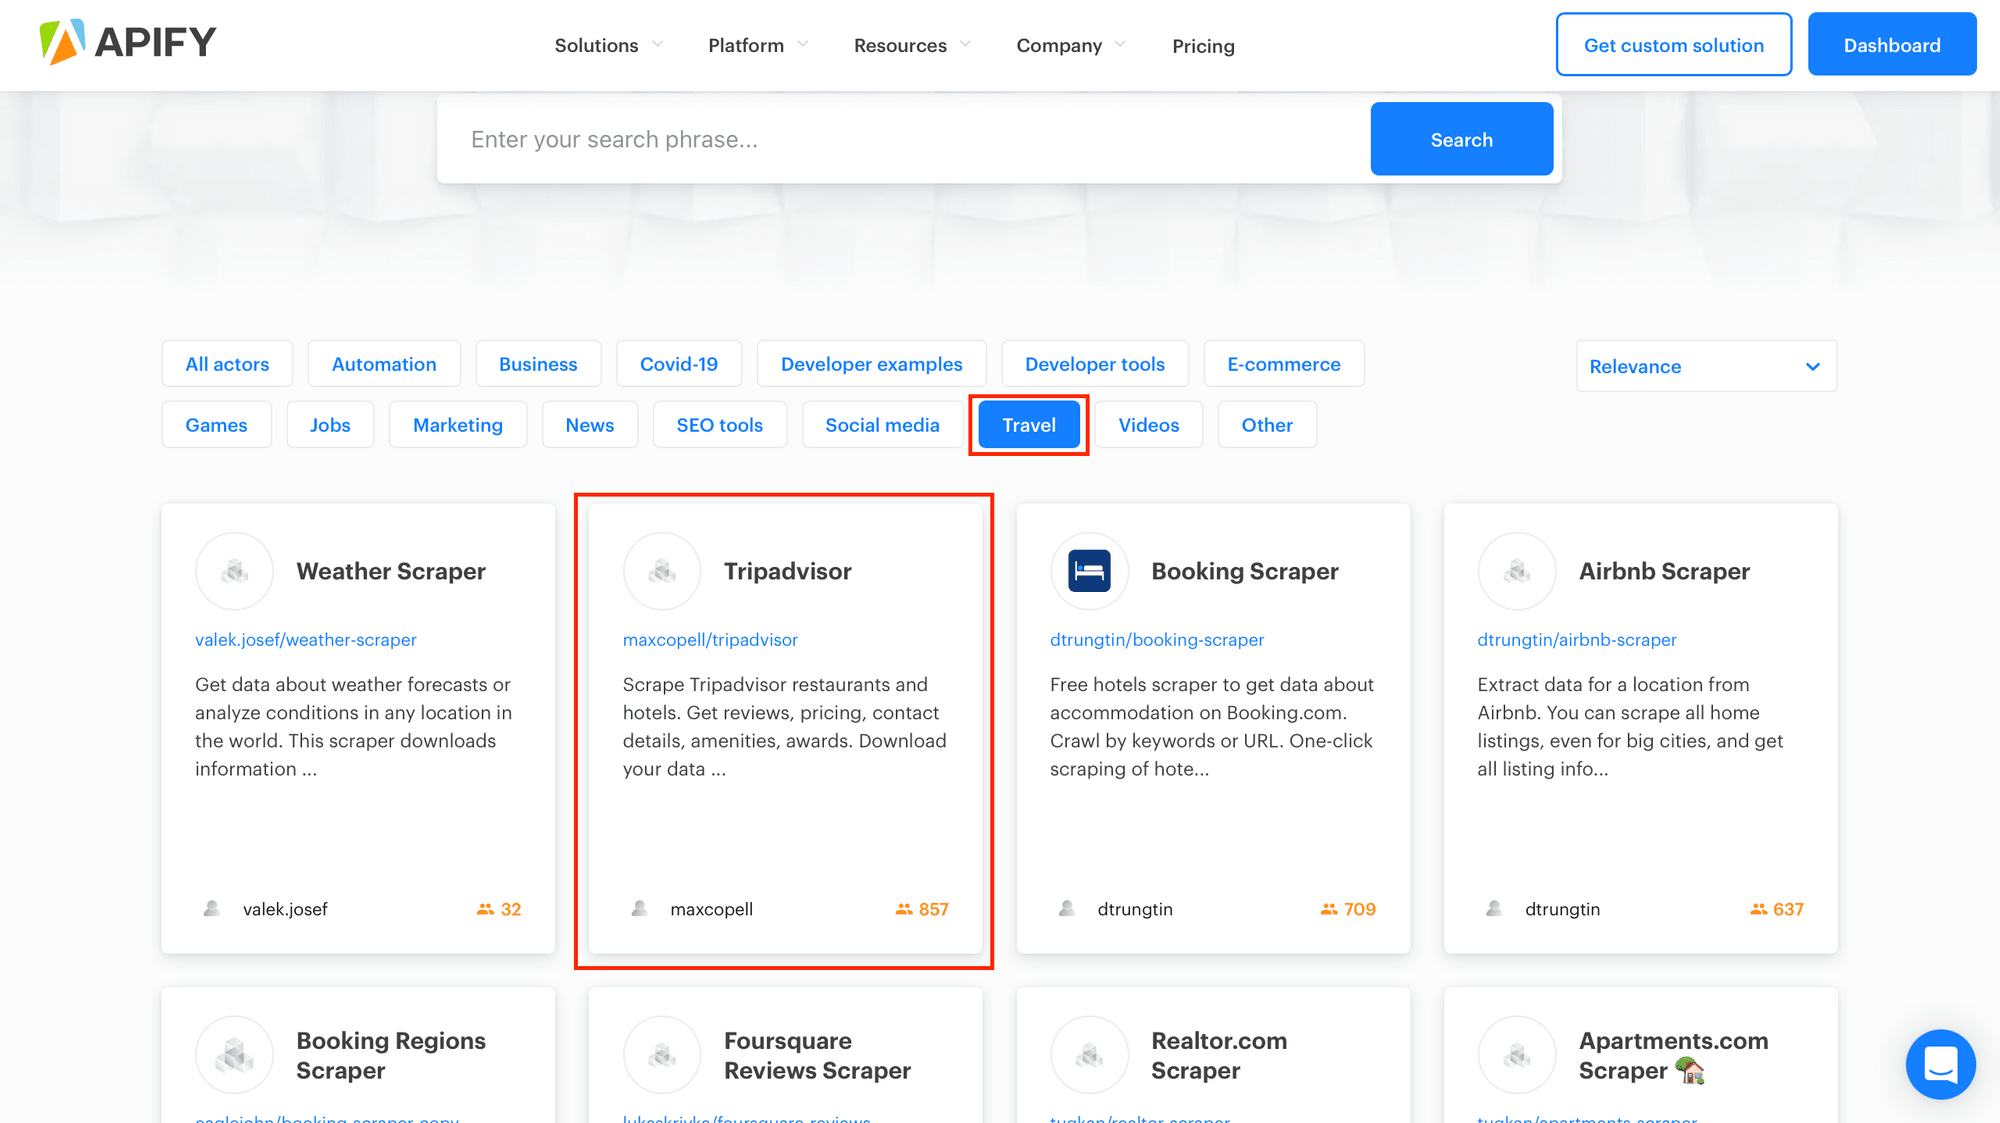
Task: Click the Foursquare Reviews Scraper icon
Action: tap(662, 1055)
